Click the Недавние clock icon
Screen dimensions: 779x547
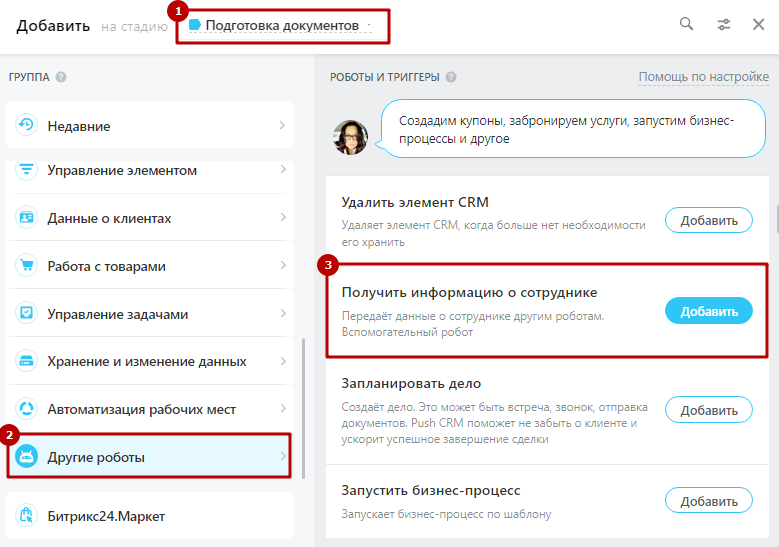point(26,125)
